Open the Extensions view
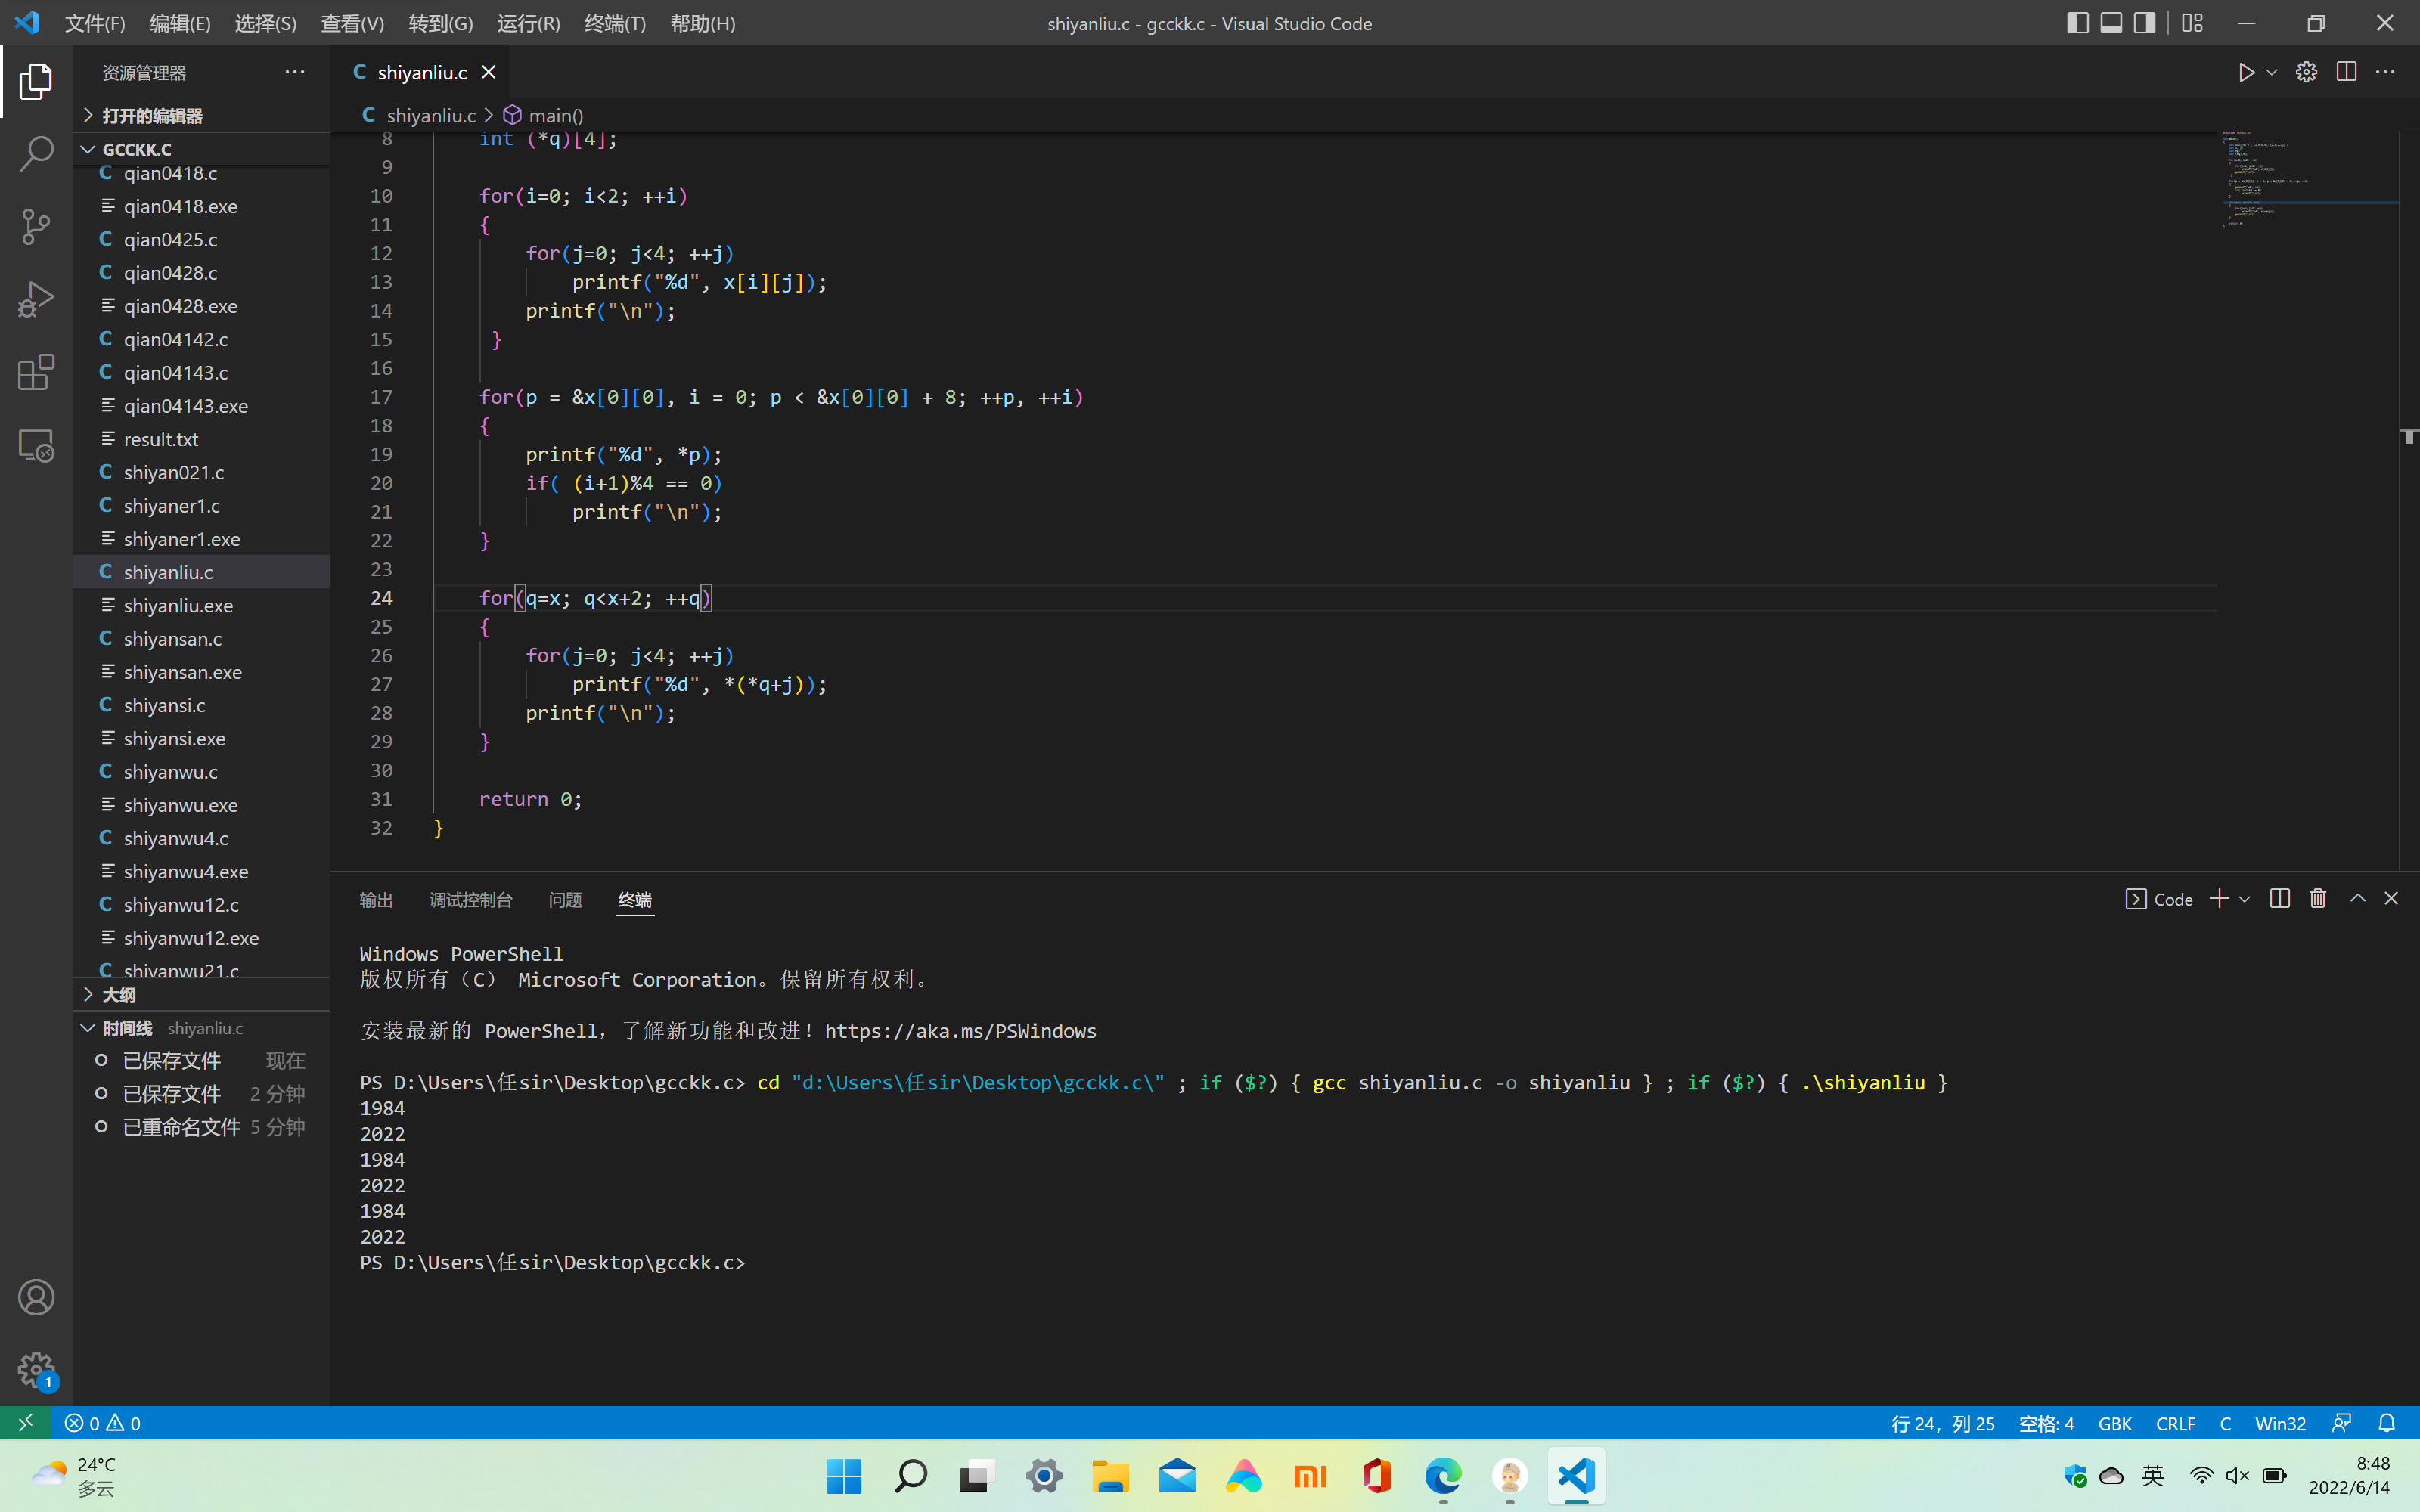The image size is (2420, 1512). pos(36,372)
